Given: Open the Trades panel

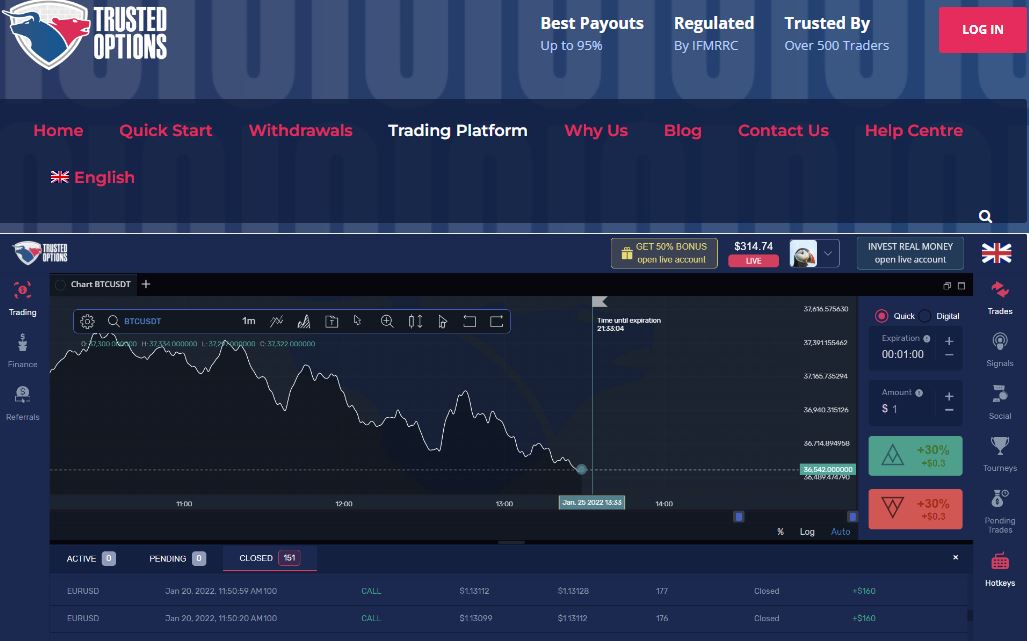Looking at the screenshot, I should pyautogui.click(x=999, y=296).
